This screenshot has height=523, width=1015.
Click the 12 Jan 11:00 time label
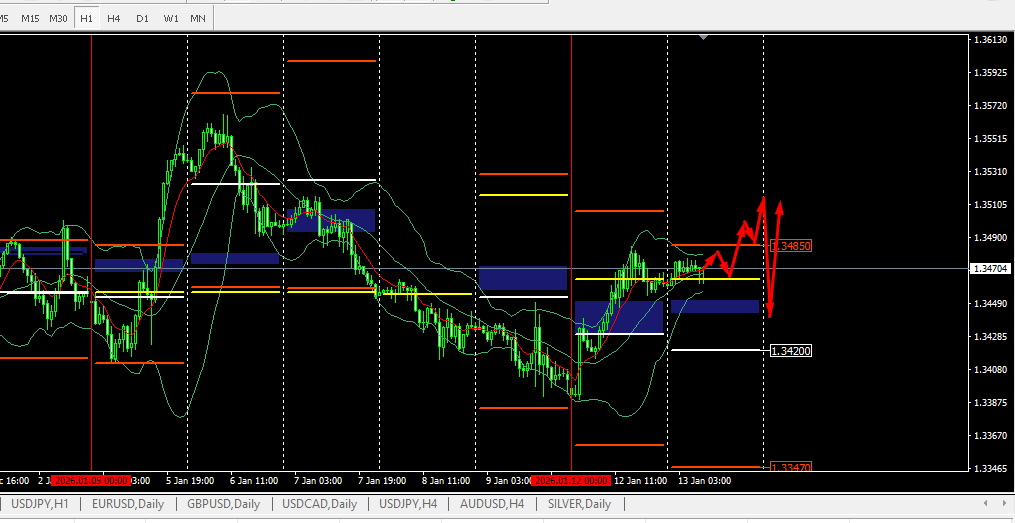coord(640,481)
